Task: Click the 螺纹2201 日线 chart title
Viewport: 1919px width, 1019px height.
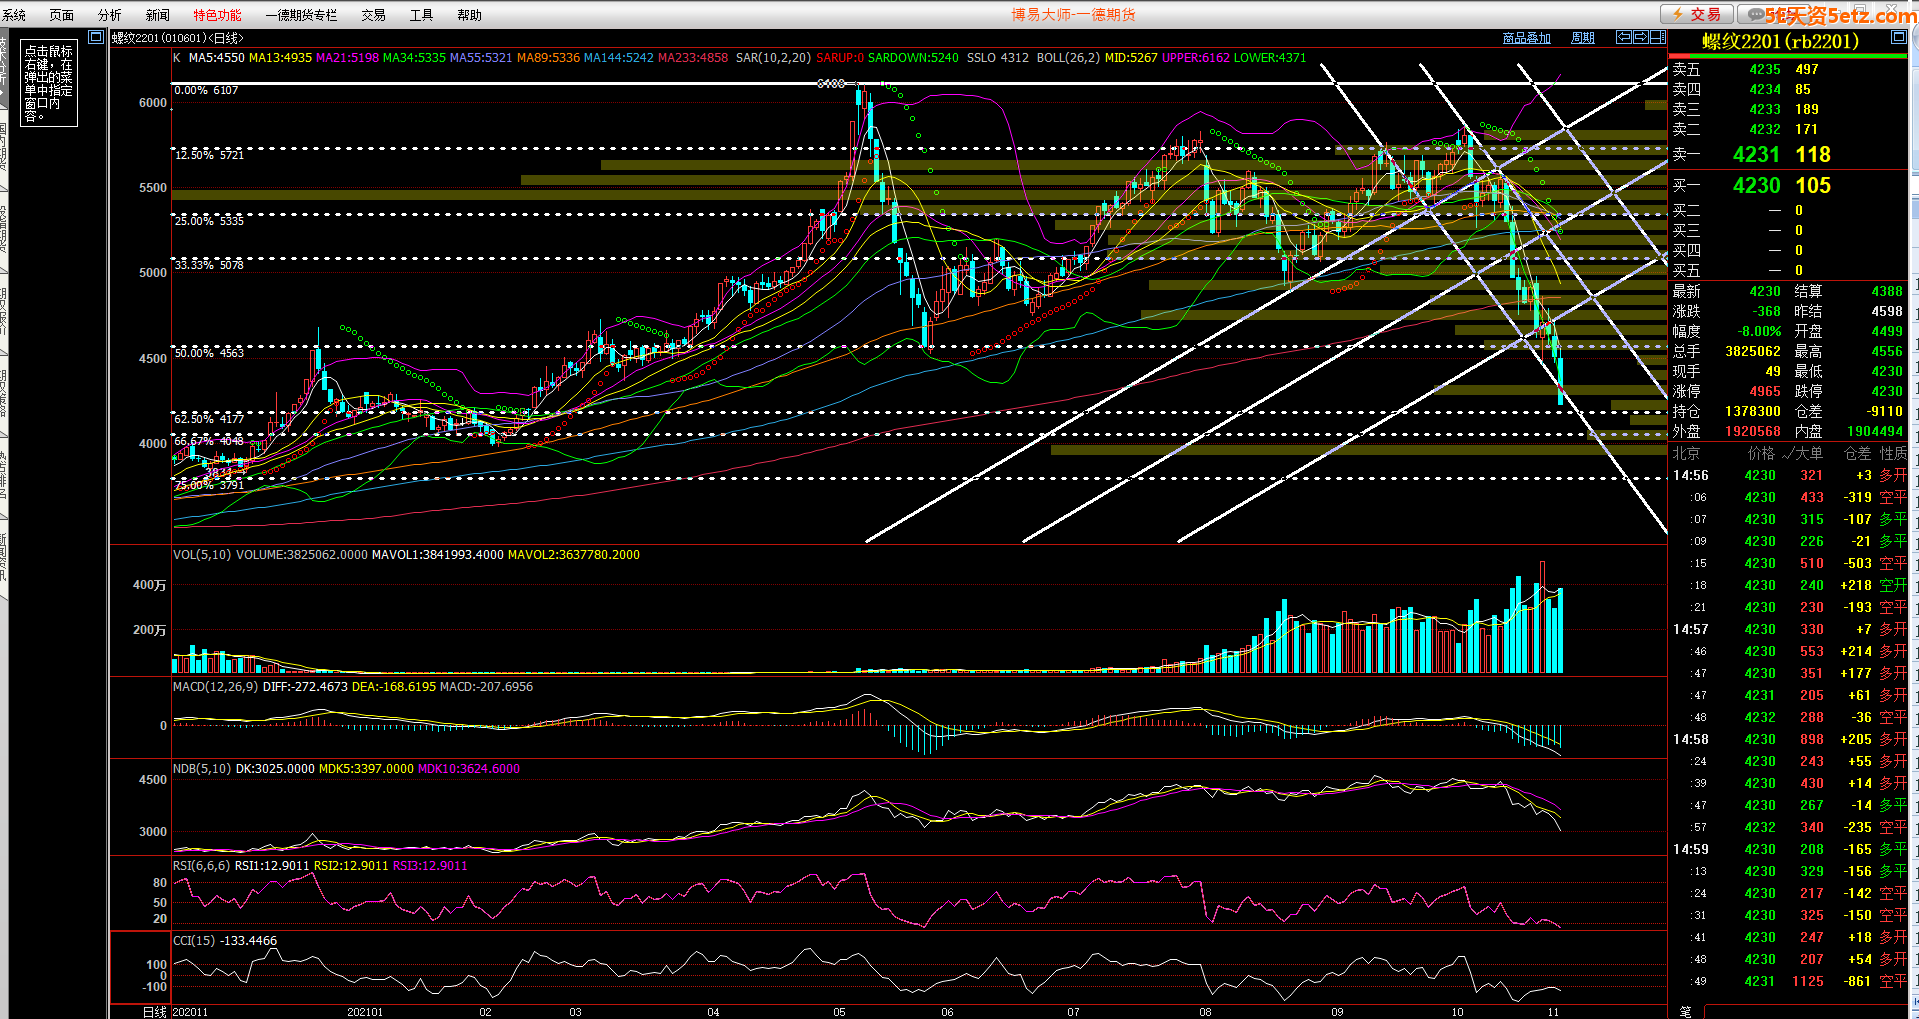Action: pyautogui.click(x=177, y=38)
